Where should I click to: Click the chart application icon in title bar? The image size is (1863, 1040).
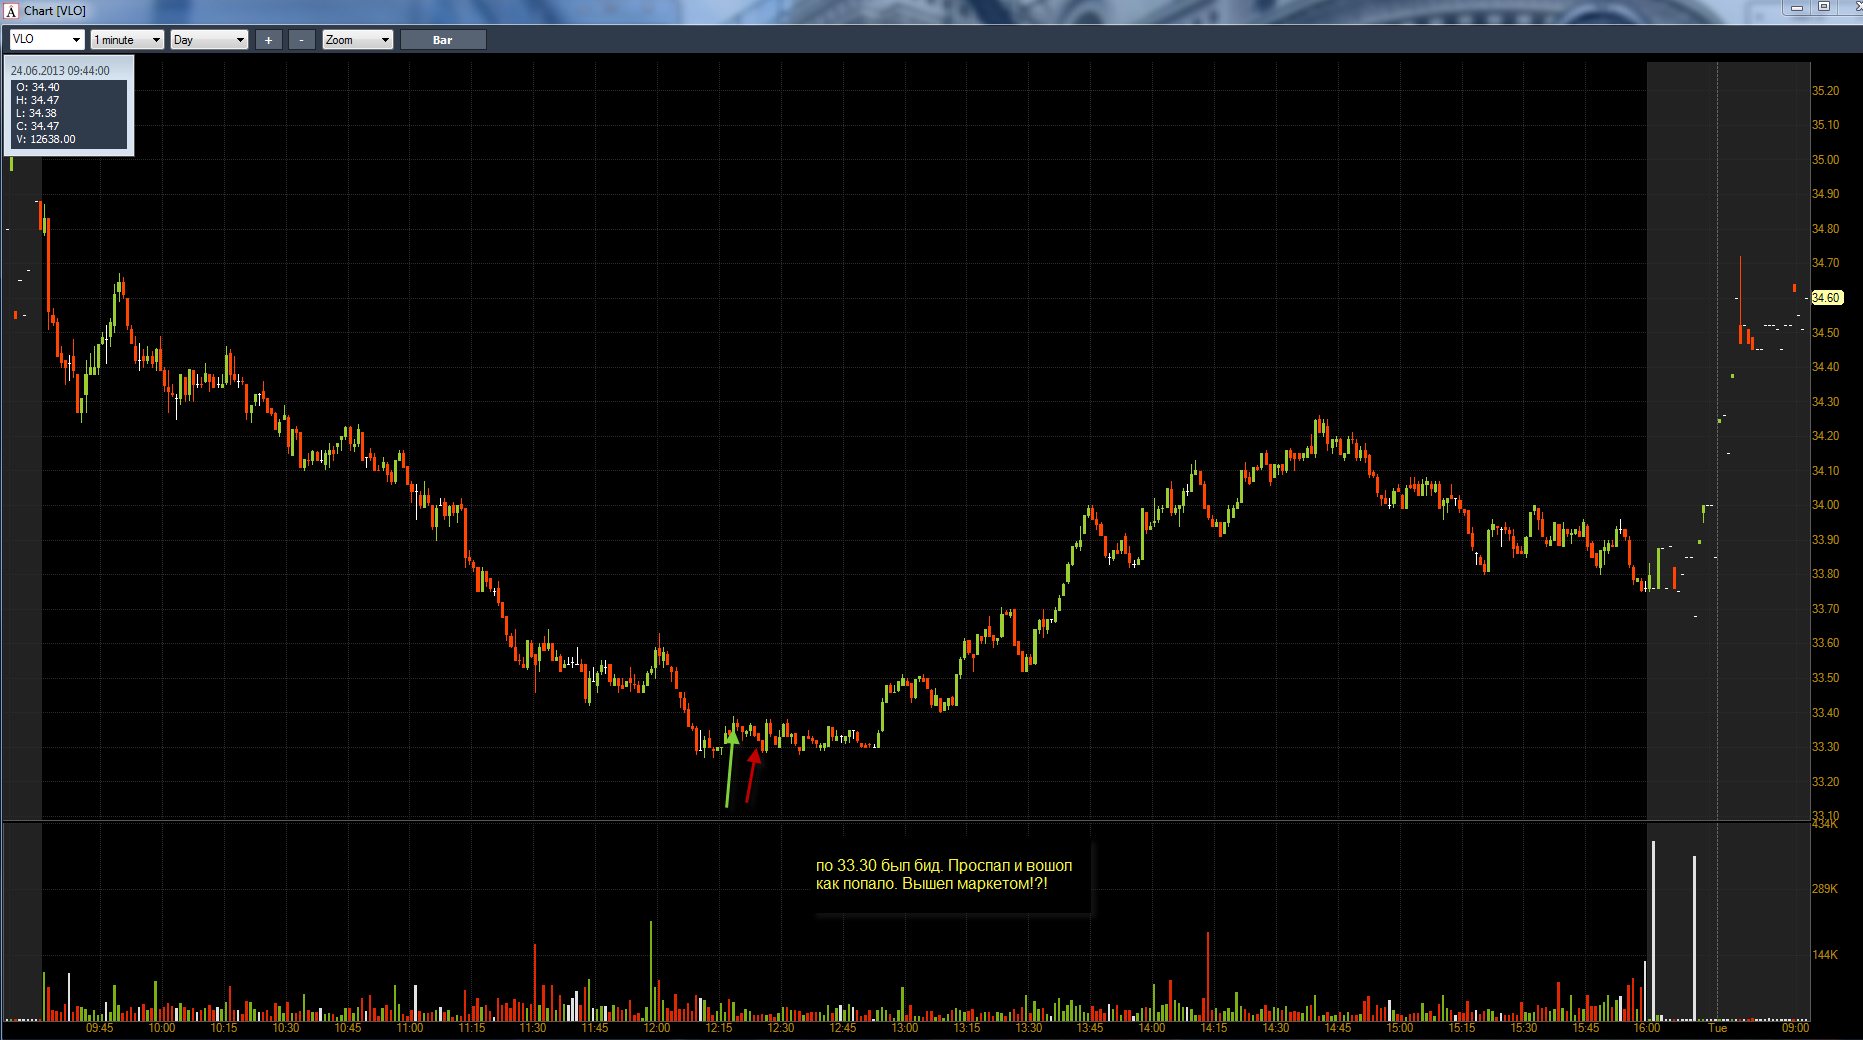pyautogui.click(x=11, y=11)
